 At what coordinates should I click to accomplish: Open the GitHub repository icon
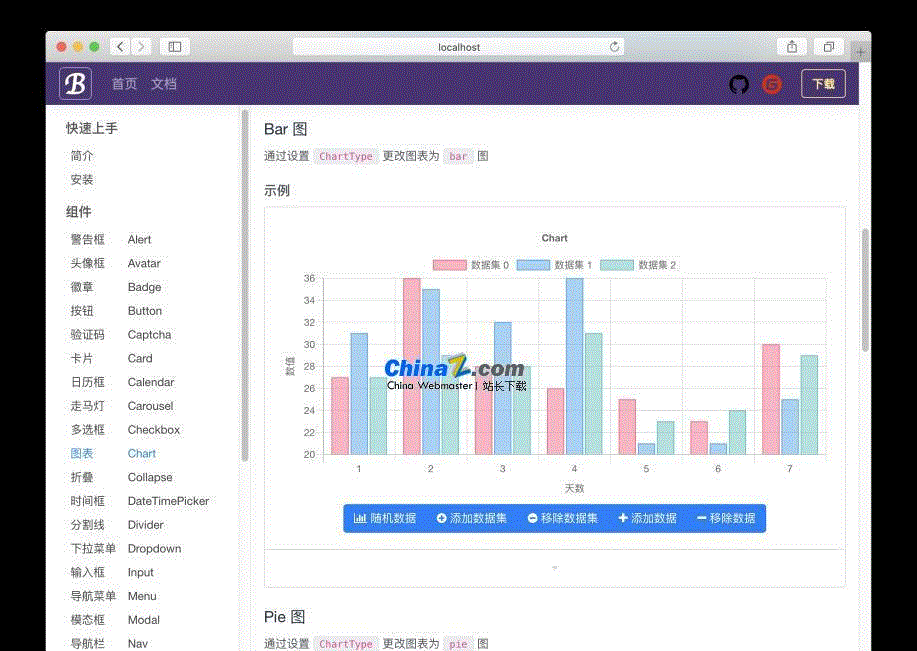pos(739,85)
